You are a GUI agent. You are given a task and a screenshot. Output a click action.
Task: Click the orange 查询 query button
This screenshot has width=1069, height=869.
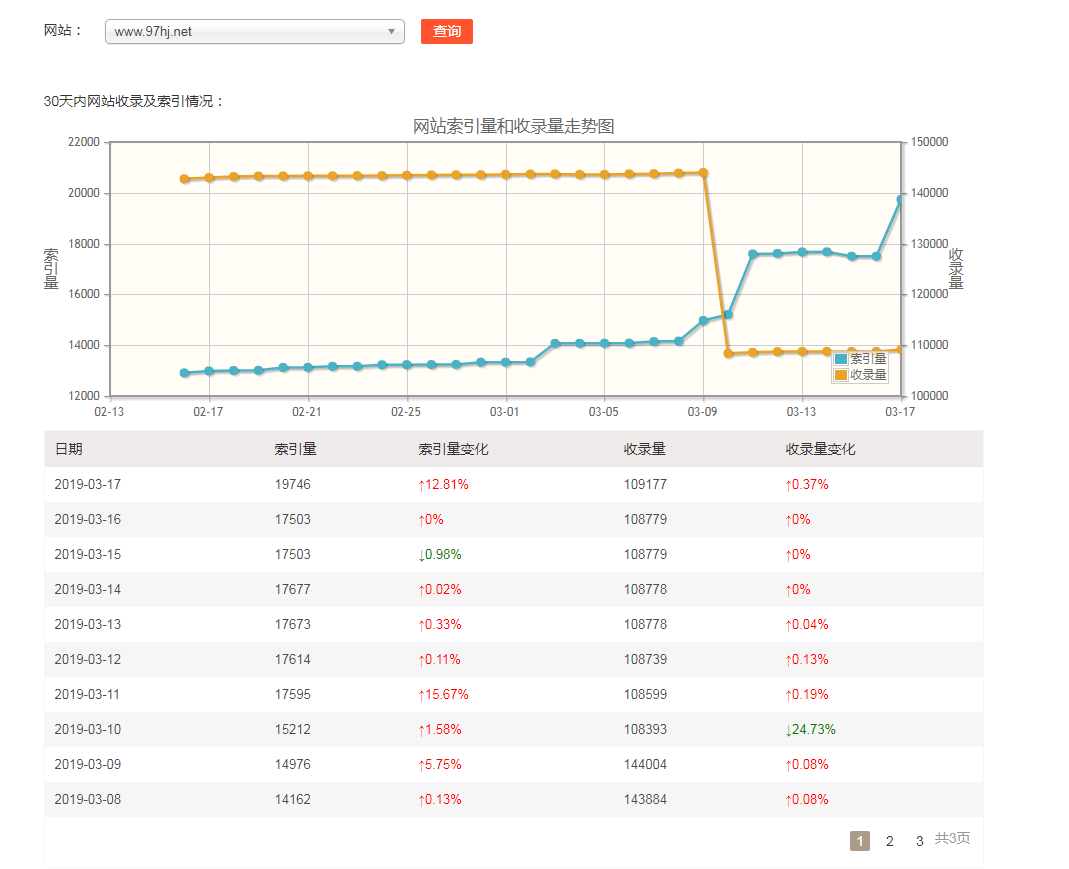(447, 31)
